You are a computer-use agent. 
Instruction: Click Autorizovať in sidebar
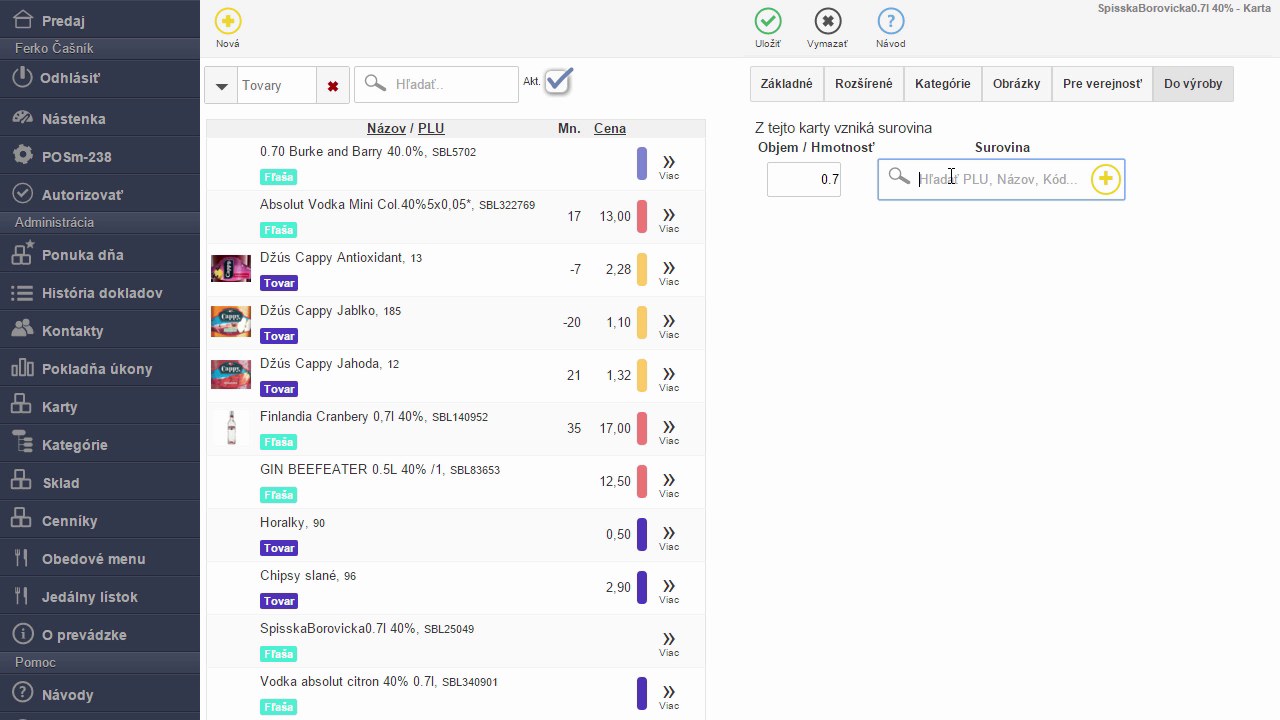(x=100, y=194)
